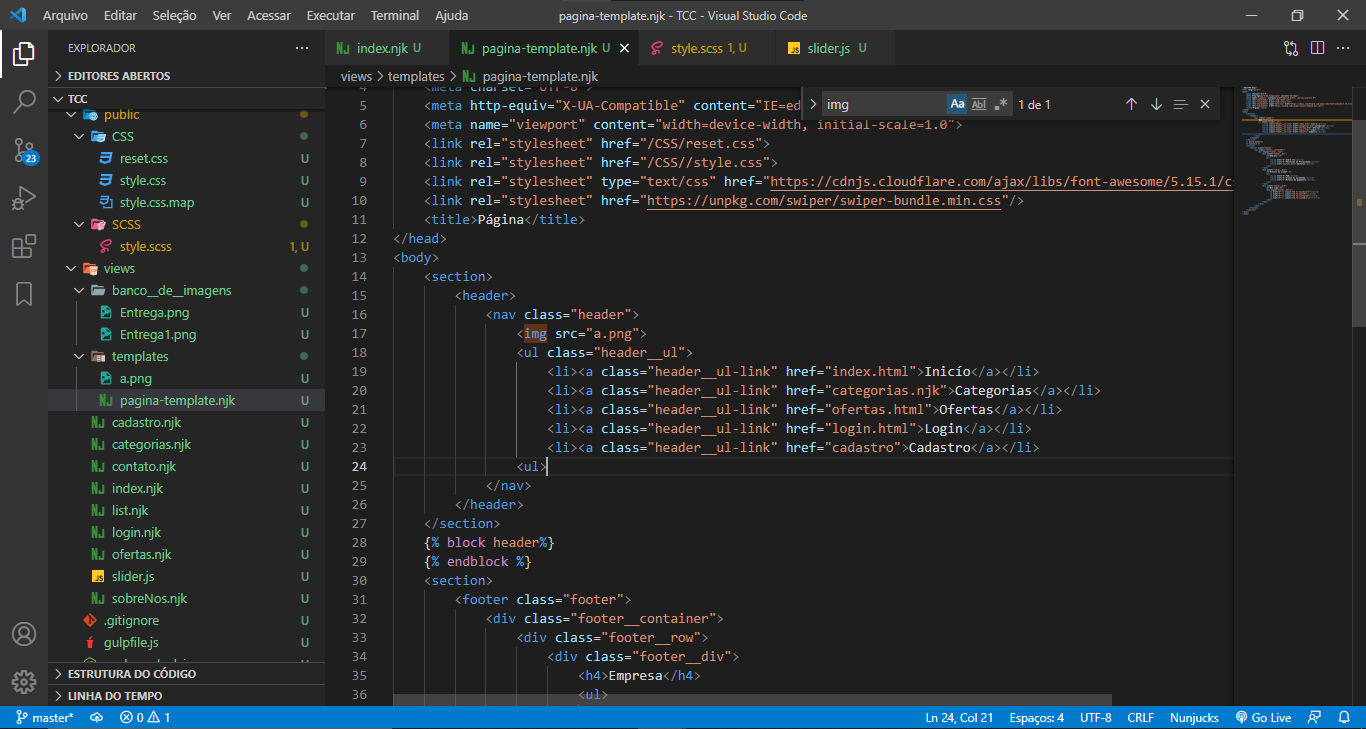Click Espaços: 4 indentation setting
The image size is (1366, 729).
1036,717
